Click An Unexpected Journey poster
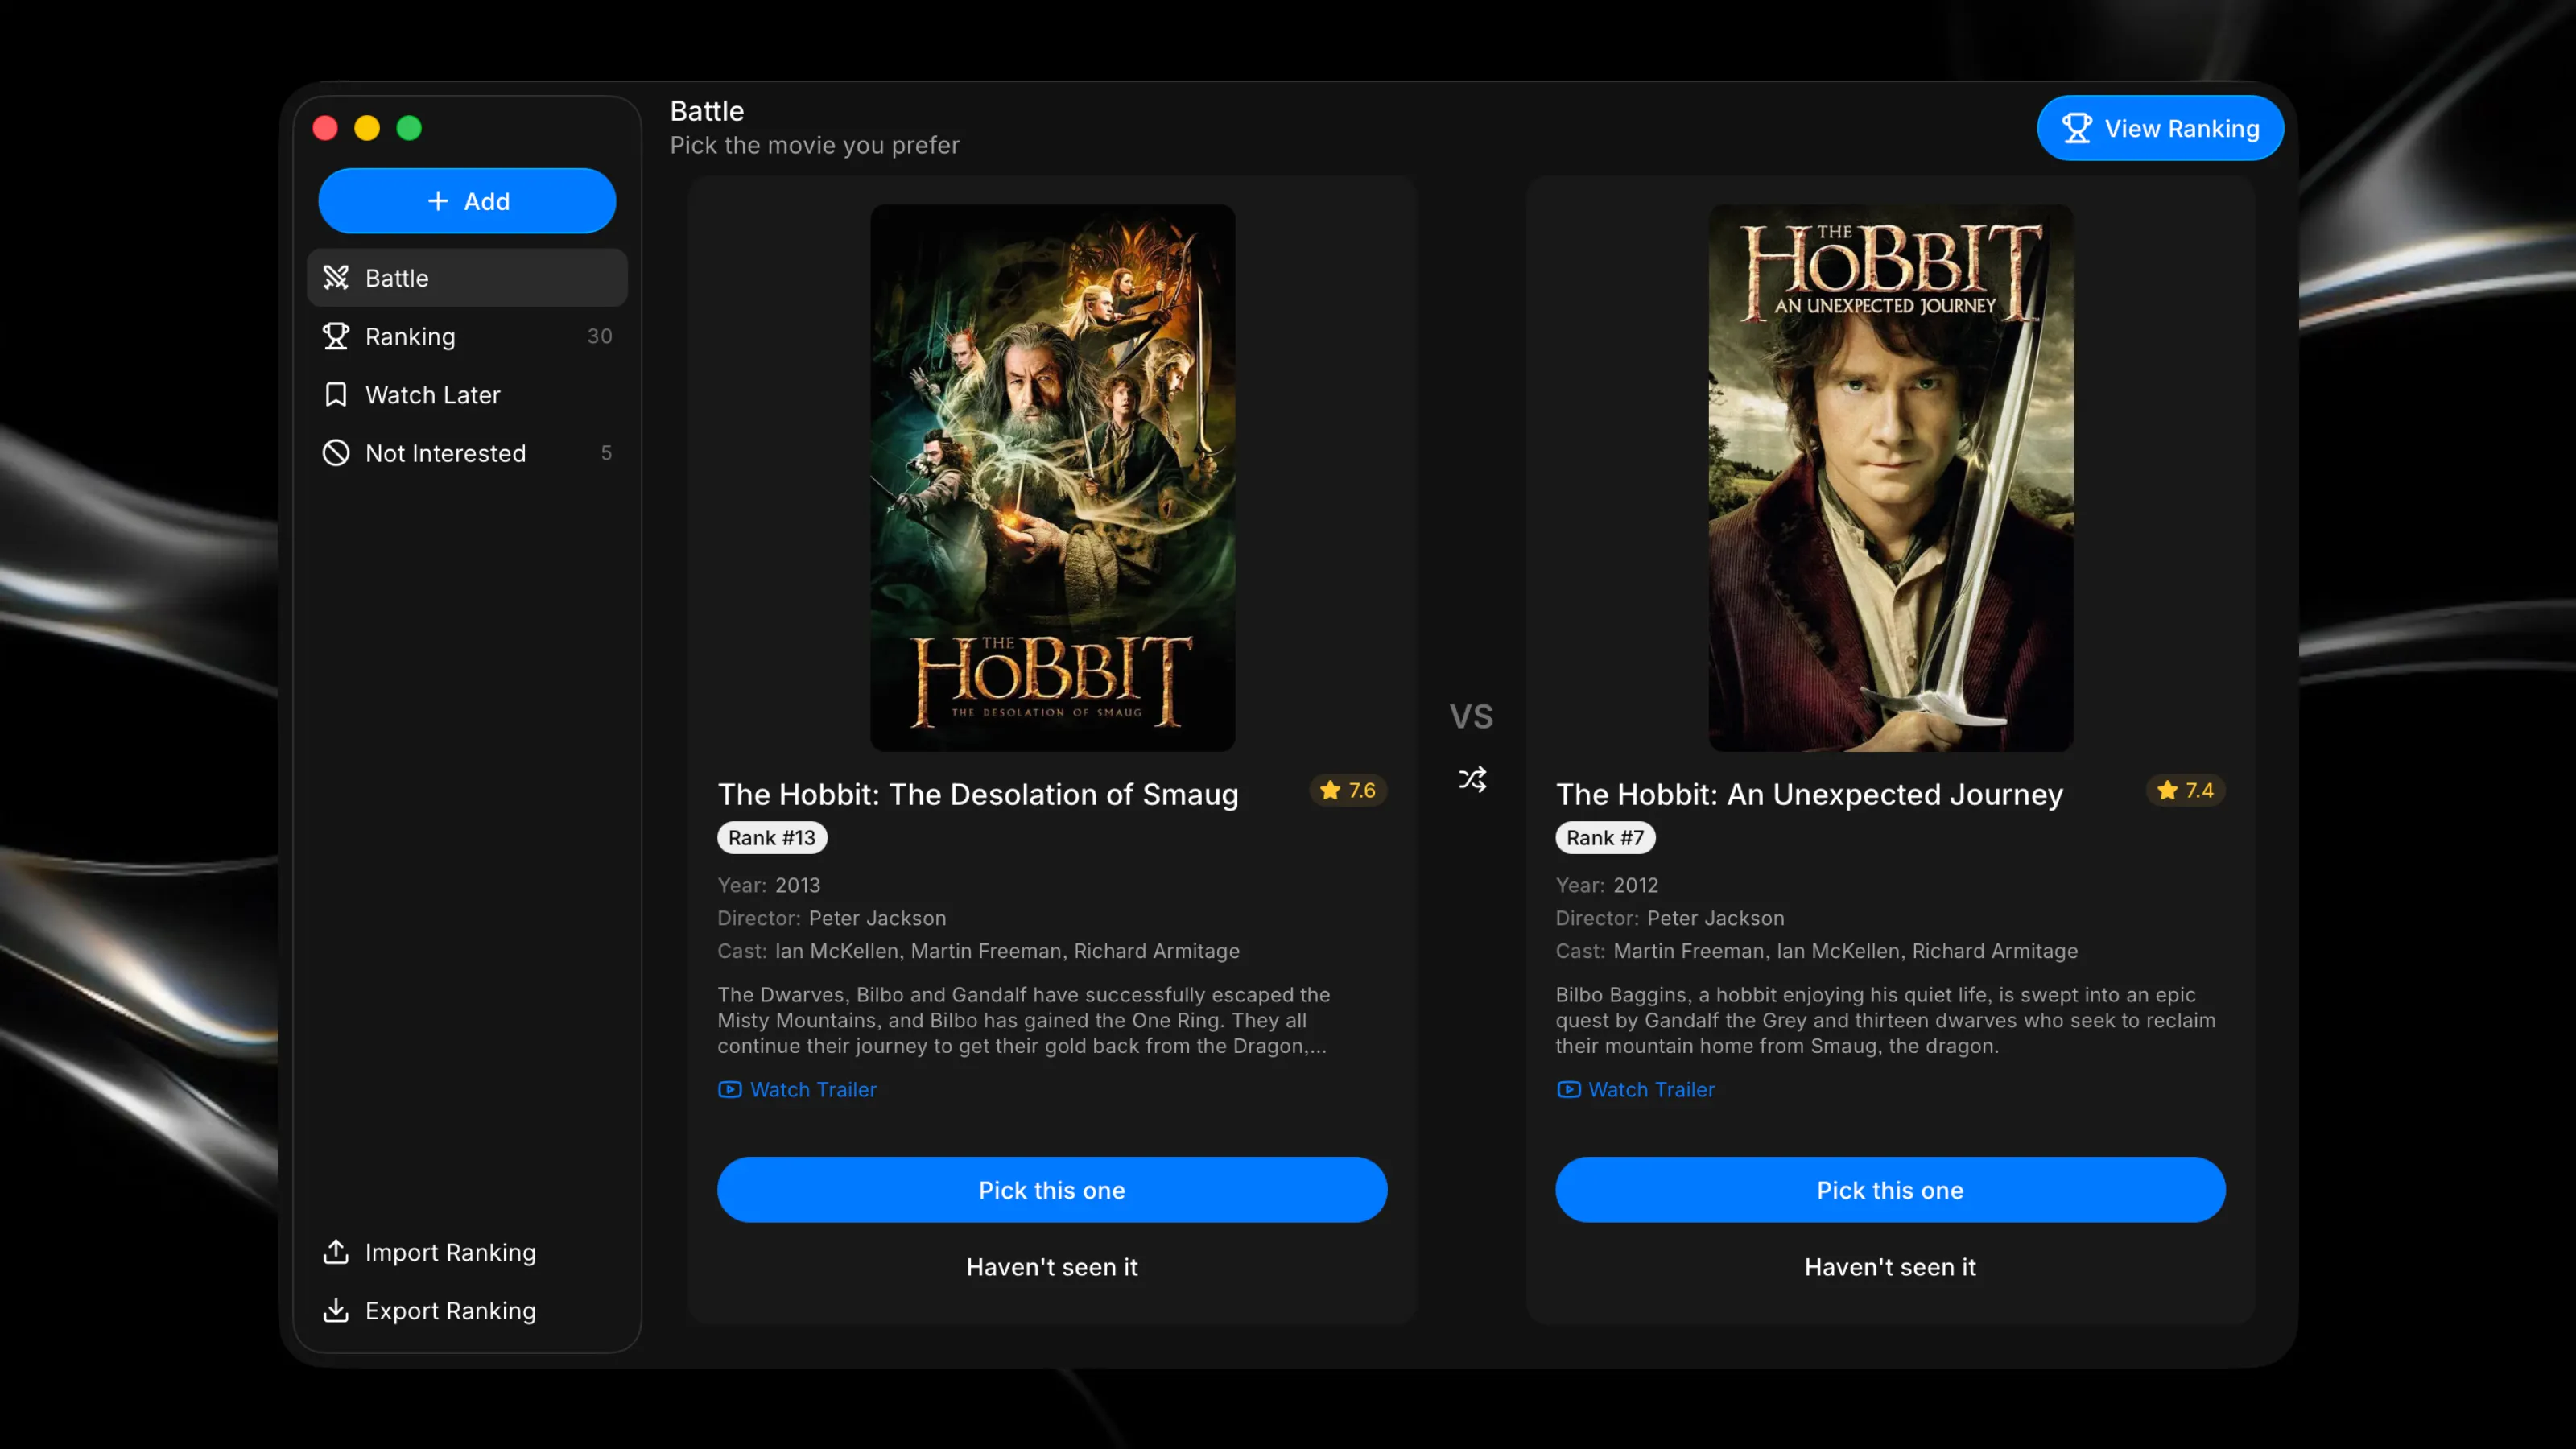Viewport: 2576px width, 1449px height. (x=1890, y=478)
